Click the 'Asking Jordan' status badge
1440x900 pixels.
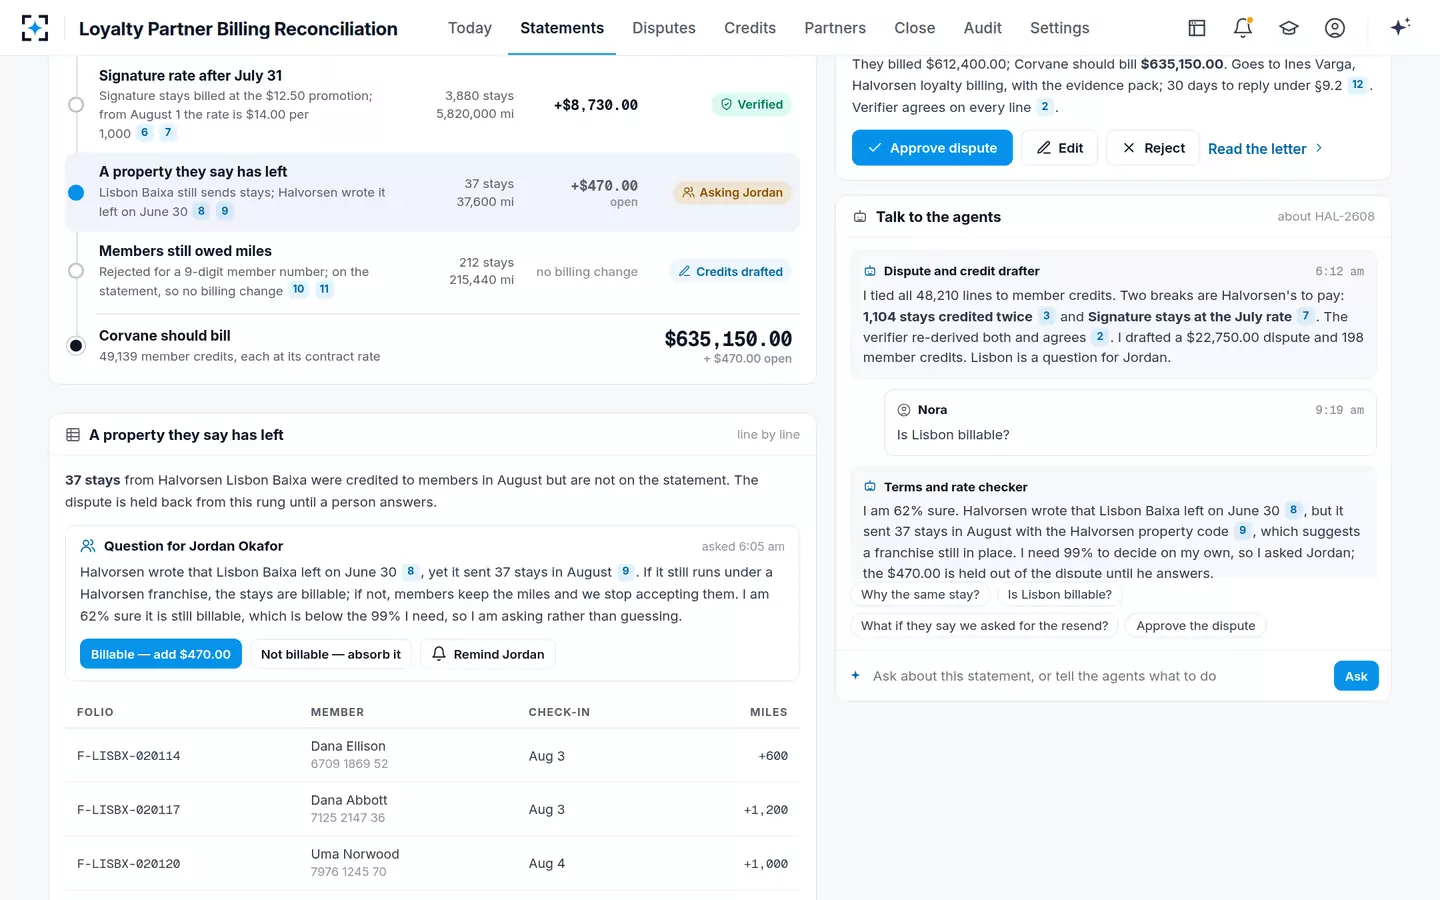tap(732, 192)
